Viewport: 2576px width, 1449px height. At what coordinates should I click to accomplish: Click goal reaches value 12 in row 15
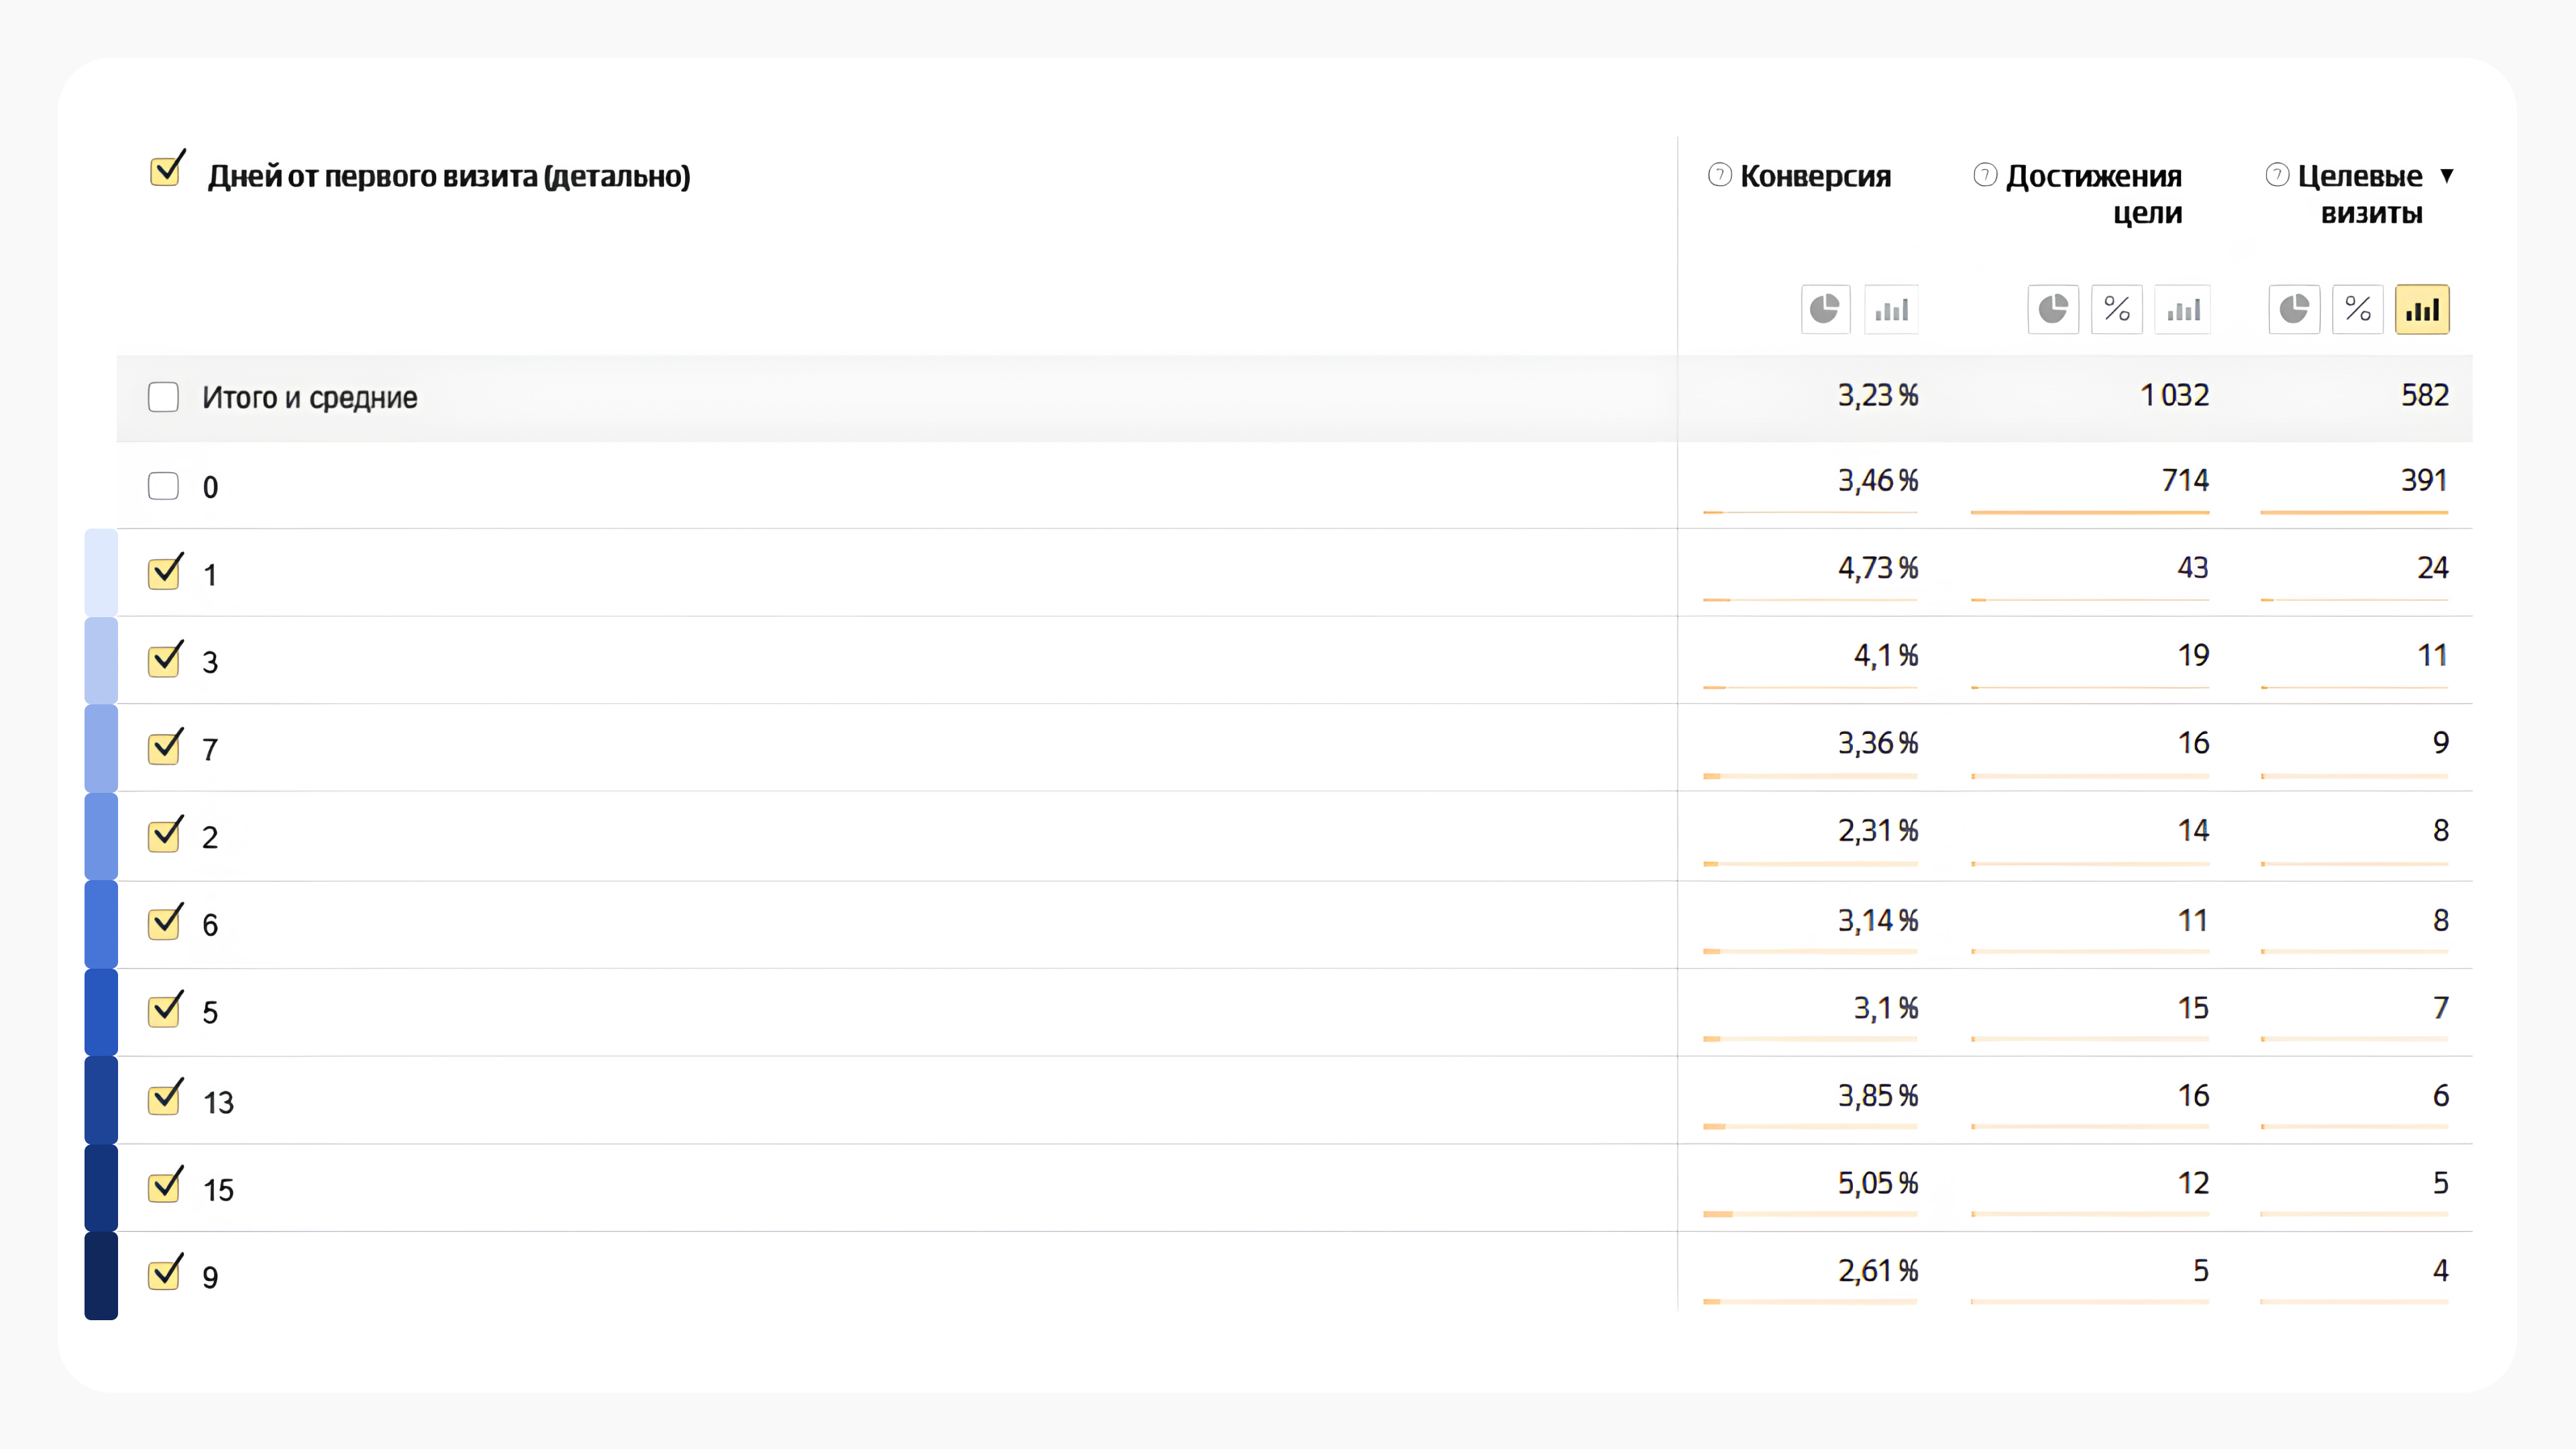2193,1183
